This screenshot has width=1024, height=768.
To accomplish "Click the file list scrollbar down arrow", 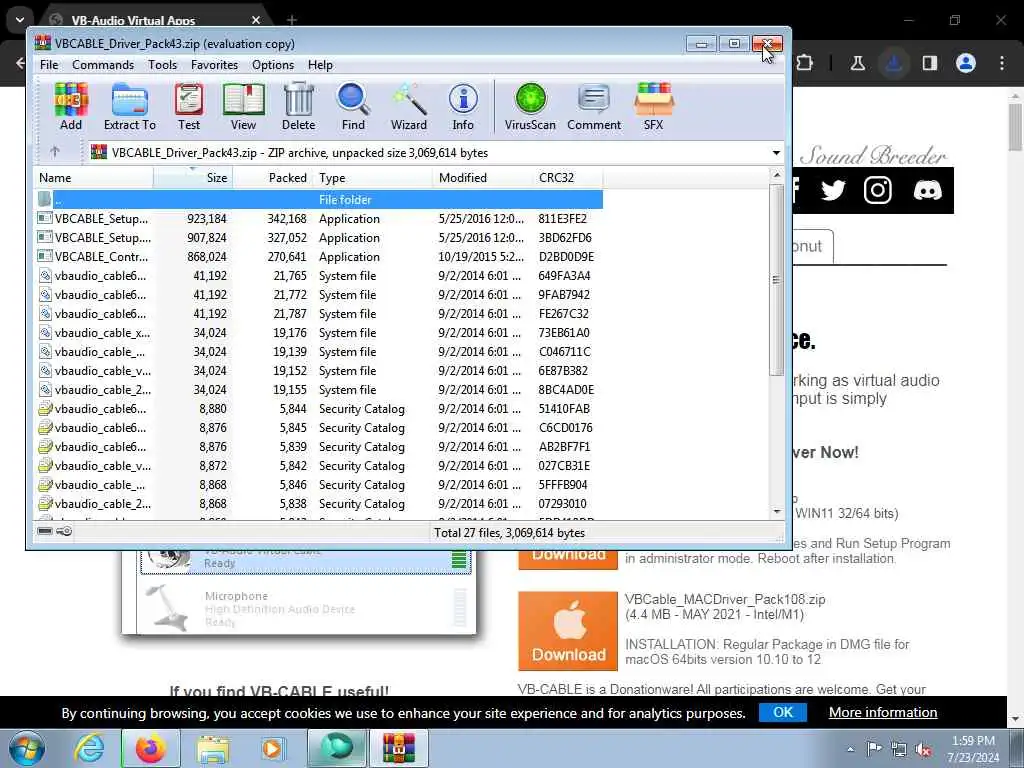I will point(776,512).
